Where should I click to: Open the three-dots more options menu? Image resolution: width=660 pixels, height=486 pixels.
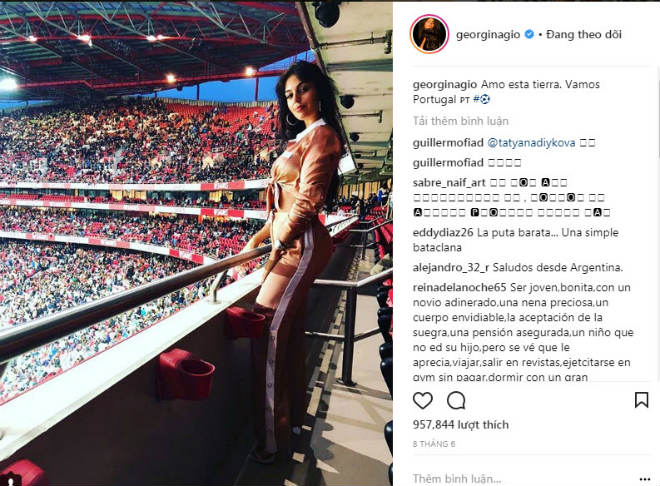click(x=644, y=479)
